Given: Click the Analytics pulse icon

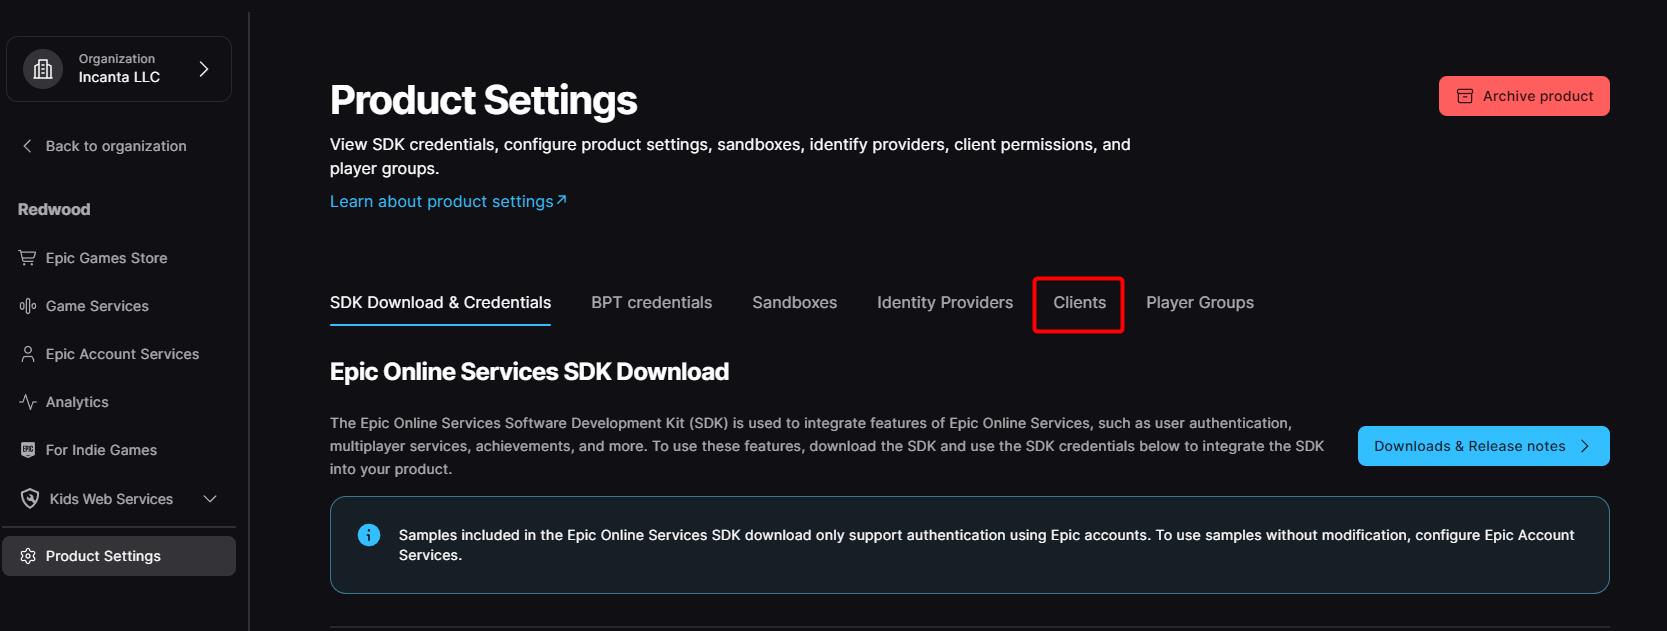Looking at the screenshot, I should tap(27, 402).
